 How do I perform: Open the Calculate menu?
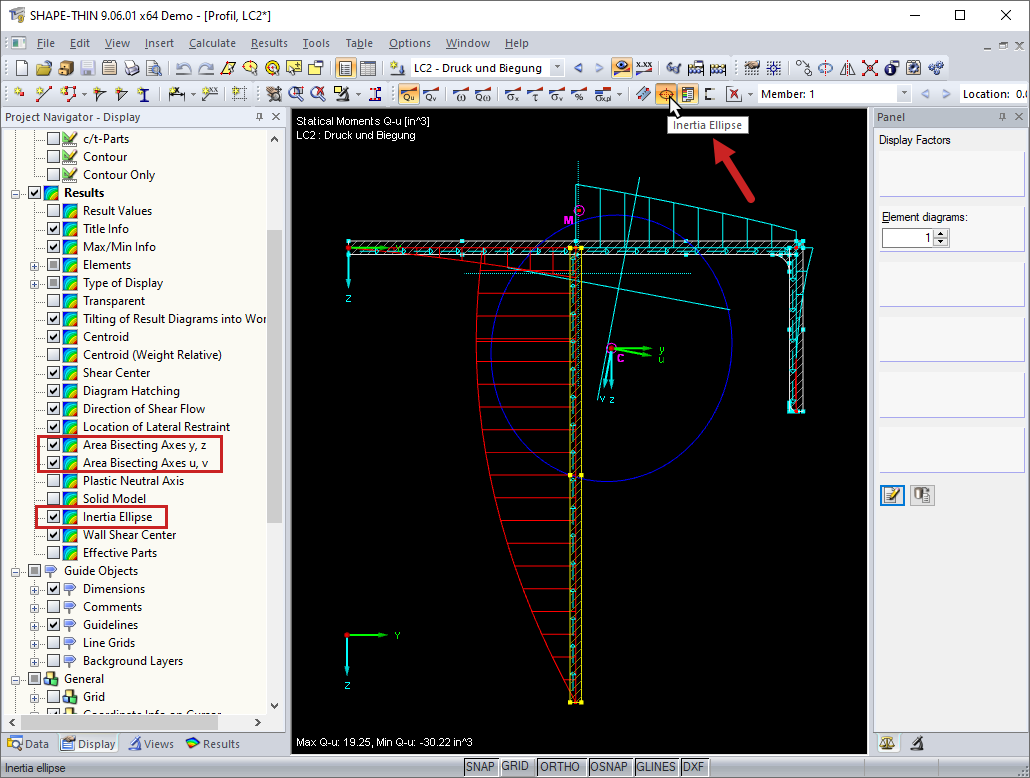click(212, 43)
